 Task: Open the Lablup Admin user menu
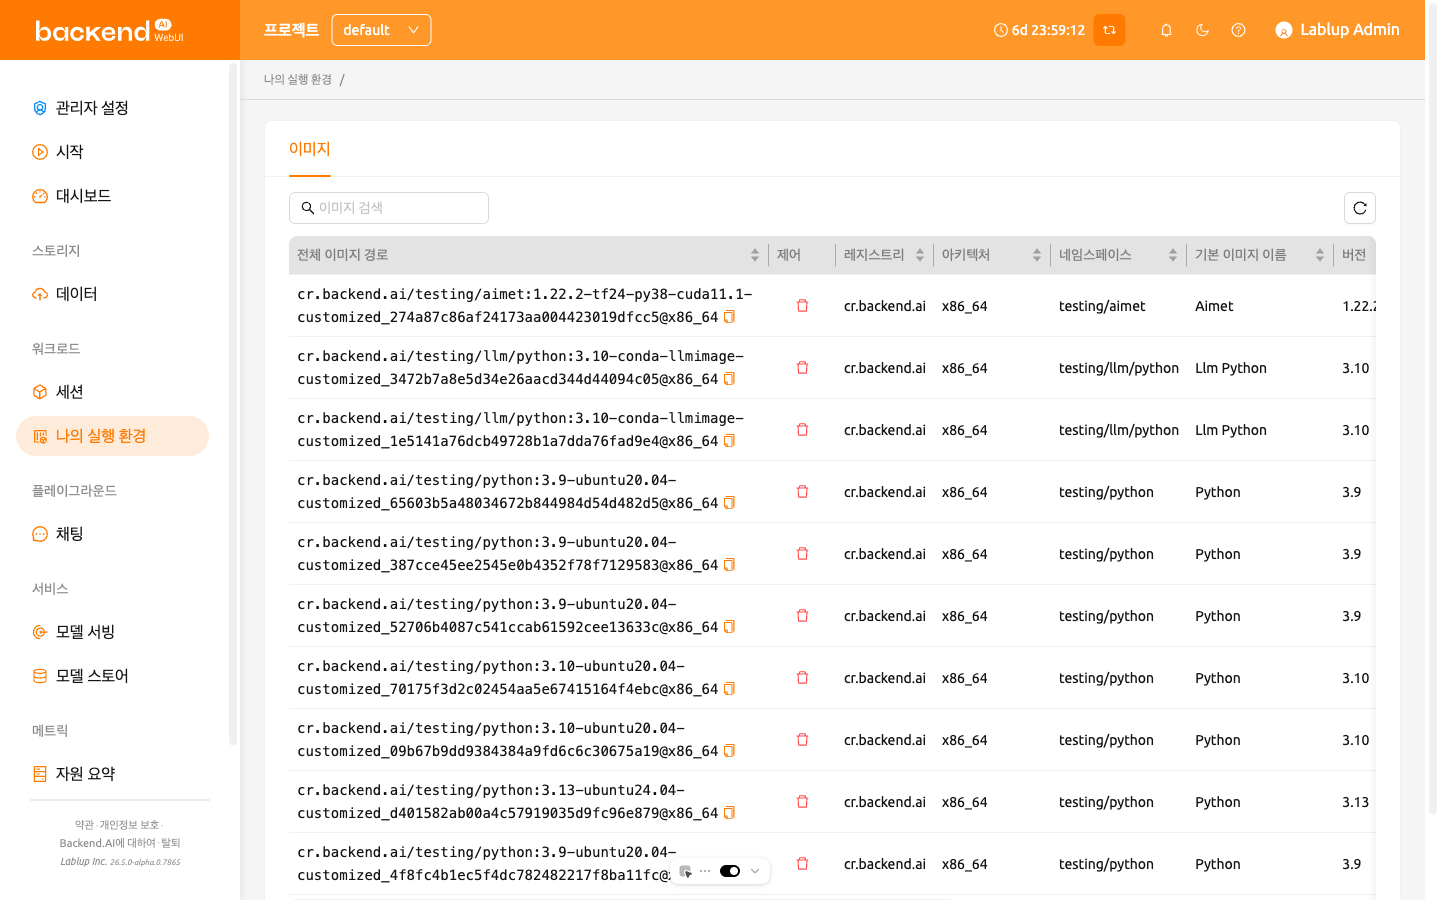[x=1337, y=30]
